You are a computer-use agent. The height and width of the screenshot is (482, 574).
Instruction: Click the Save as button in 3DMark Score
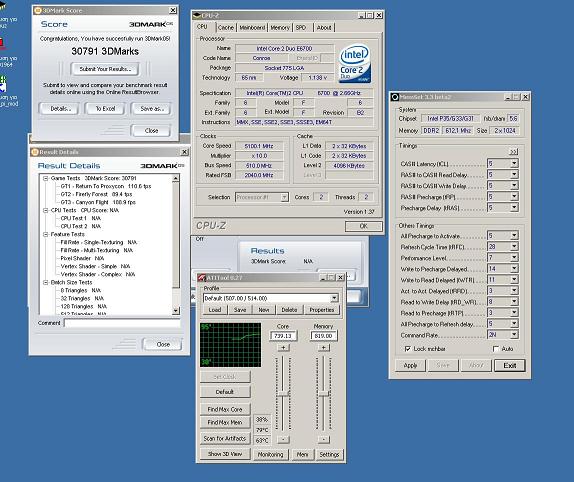[x=151, y=109]
